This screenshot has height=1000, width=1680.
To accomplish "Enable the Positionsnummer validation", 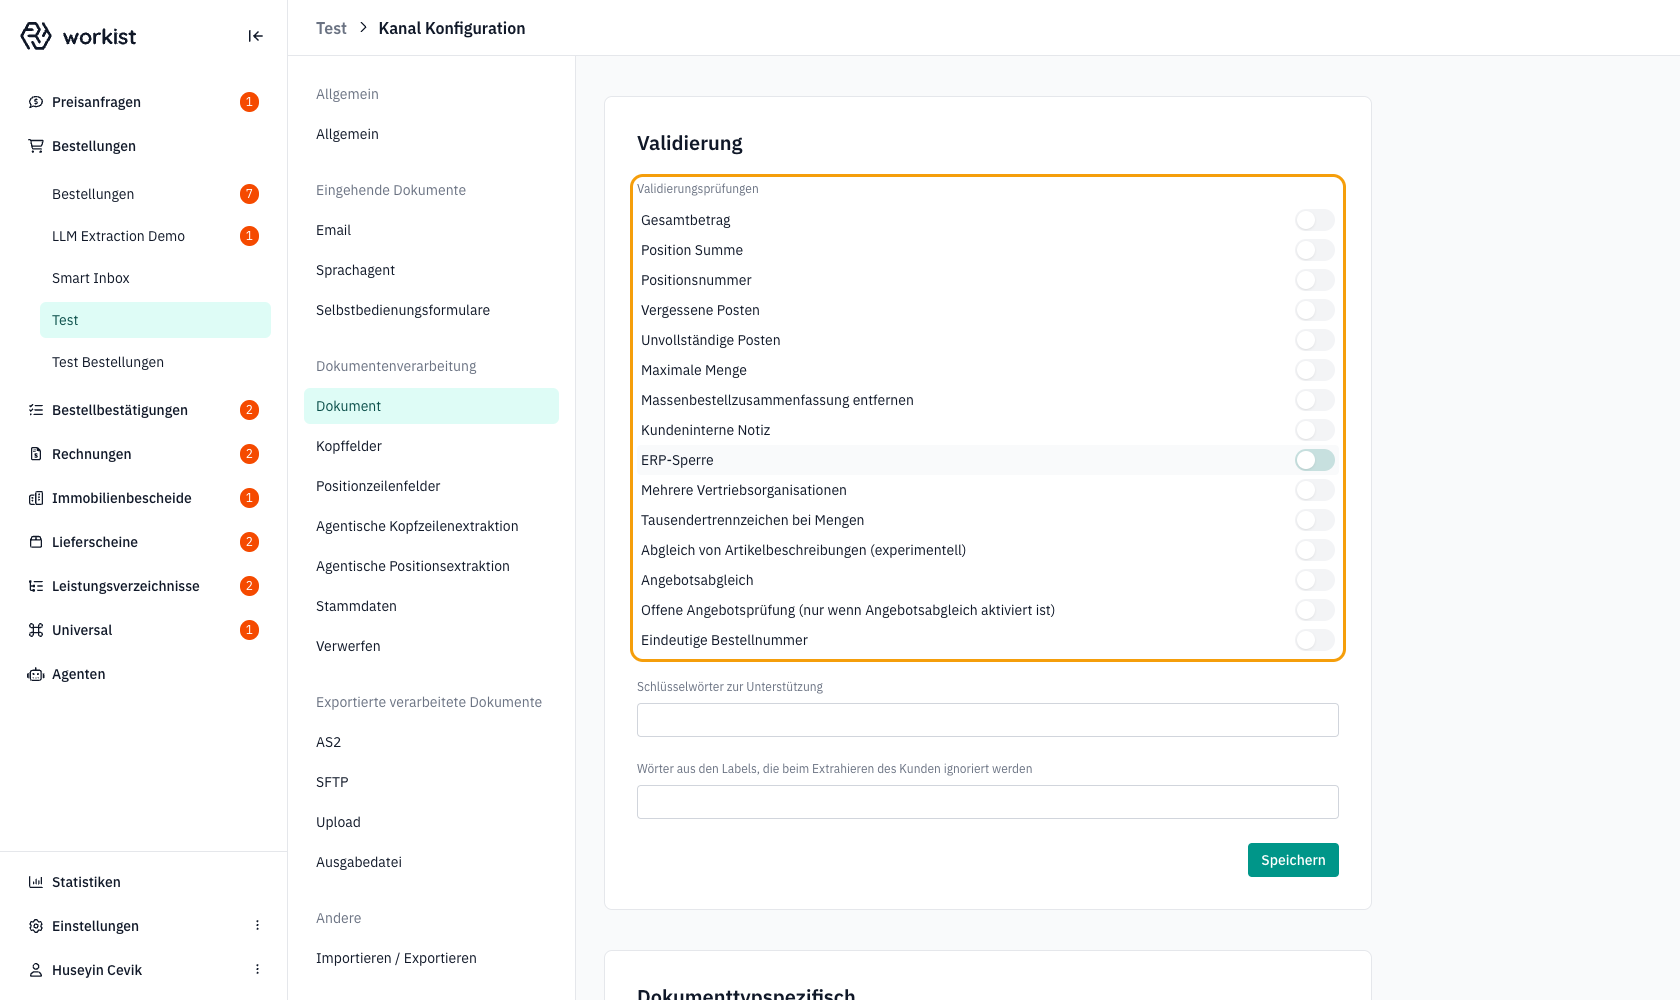I will 1315,280.
